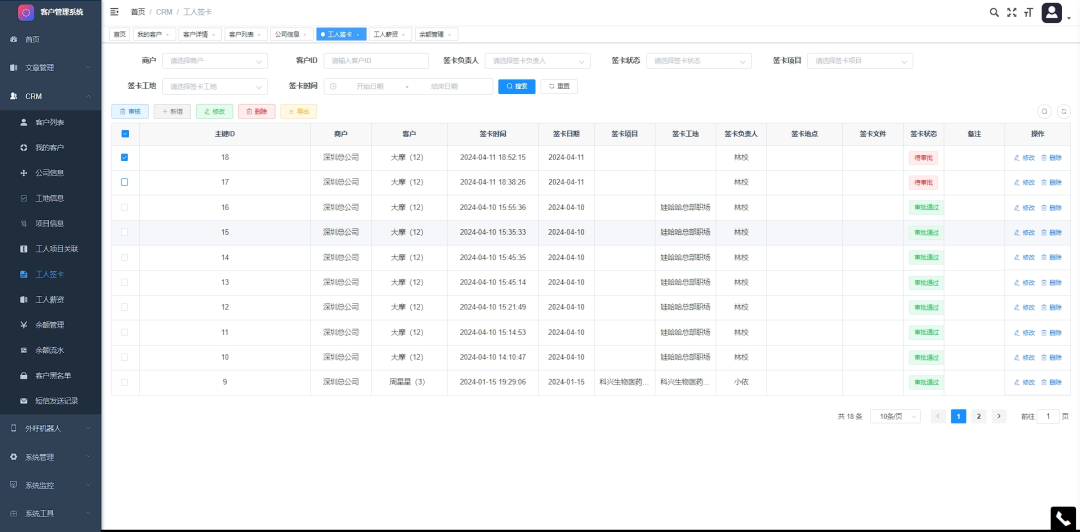
Task: Switch to the 工人薪资 tab
Action: click(388, 34)
